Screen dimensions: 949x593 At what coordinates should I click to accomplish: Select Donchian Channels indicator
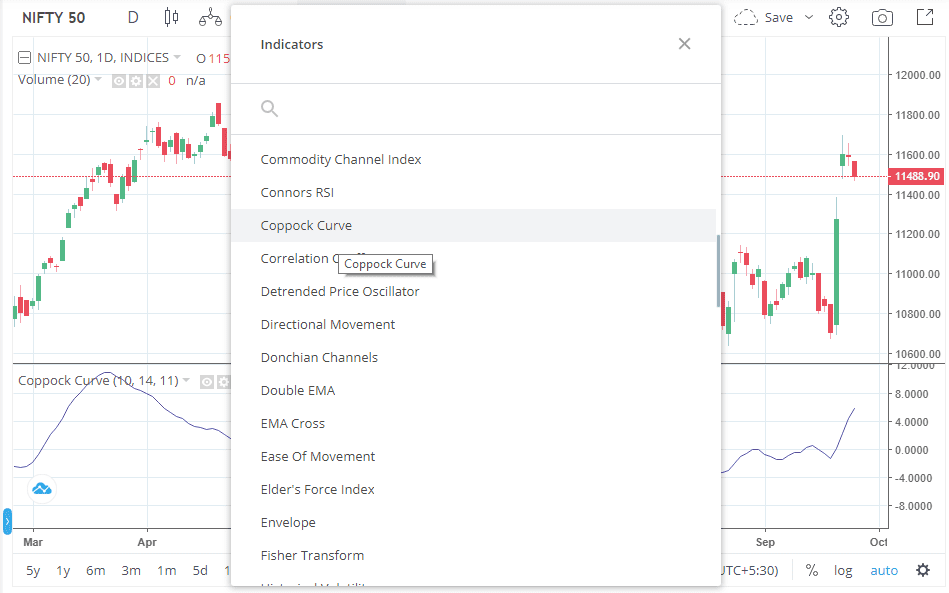(x=473, y=358)
